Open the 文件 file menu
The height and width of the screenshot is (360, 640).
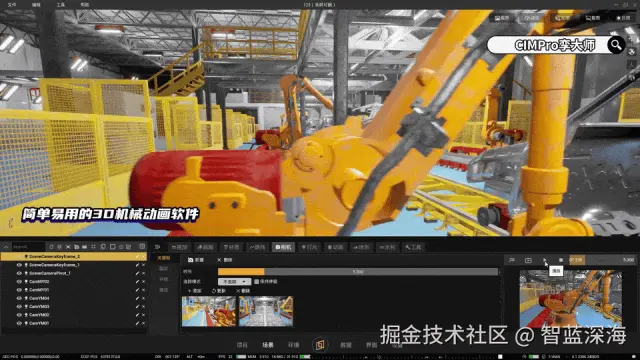[x=12, y=4]
